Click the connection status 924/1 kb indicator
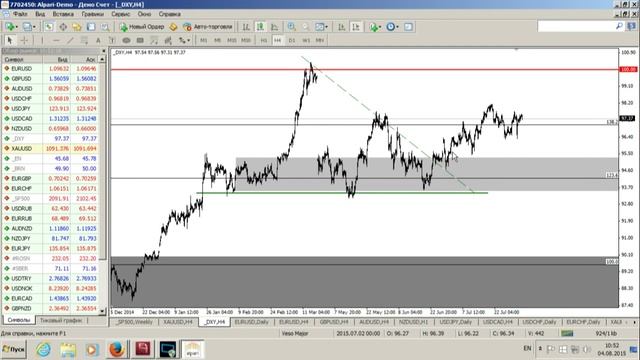This screenshot has height=360, width=640. click(x=606, y=333)
